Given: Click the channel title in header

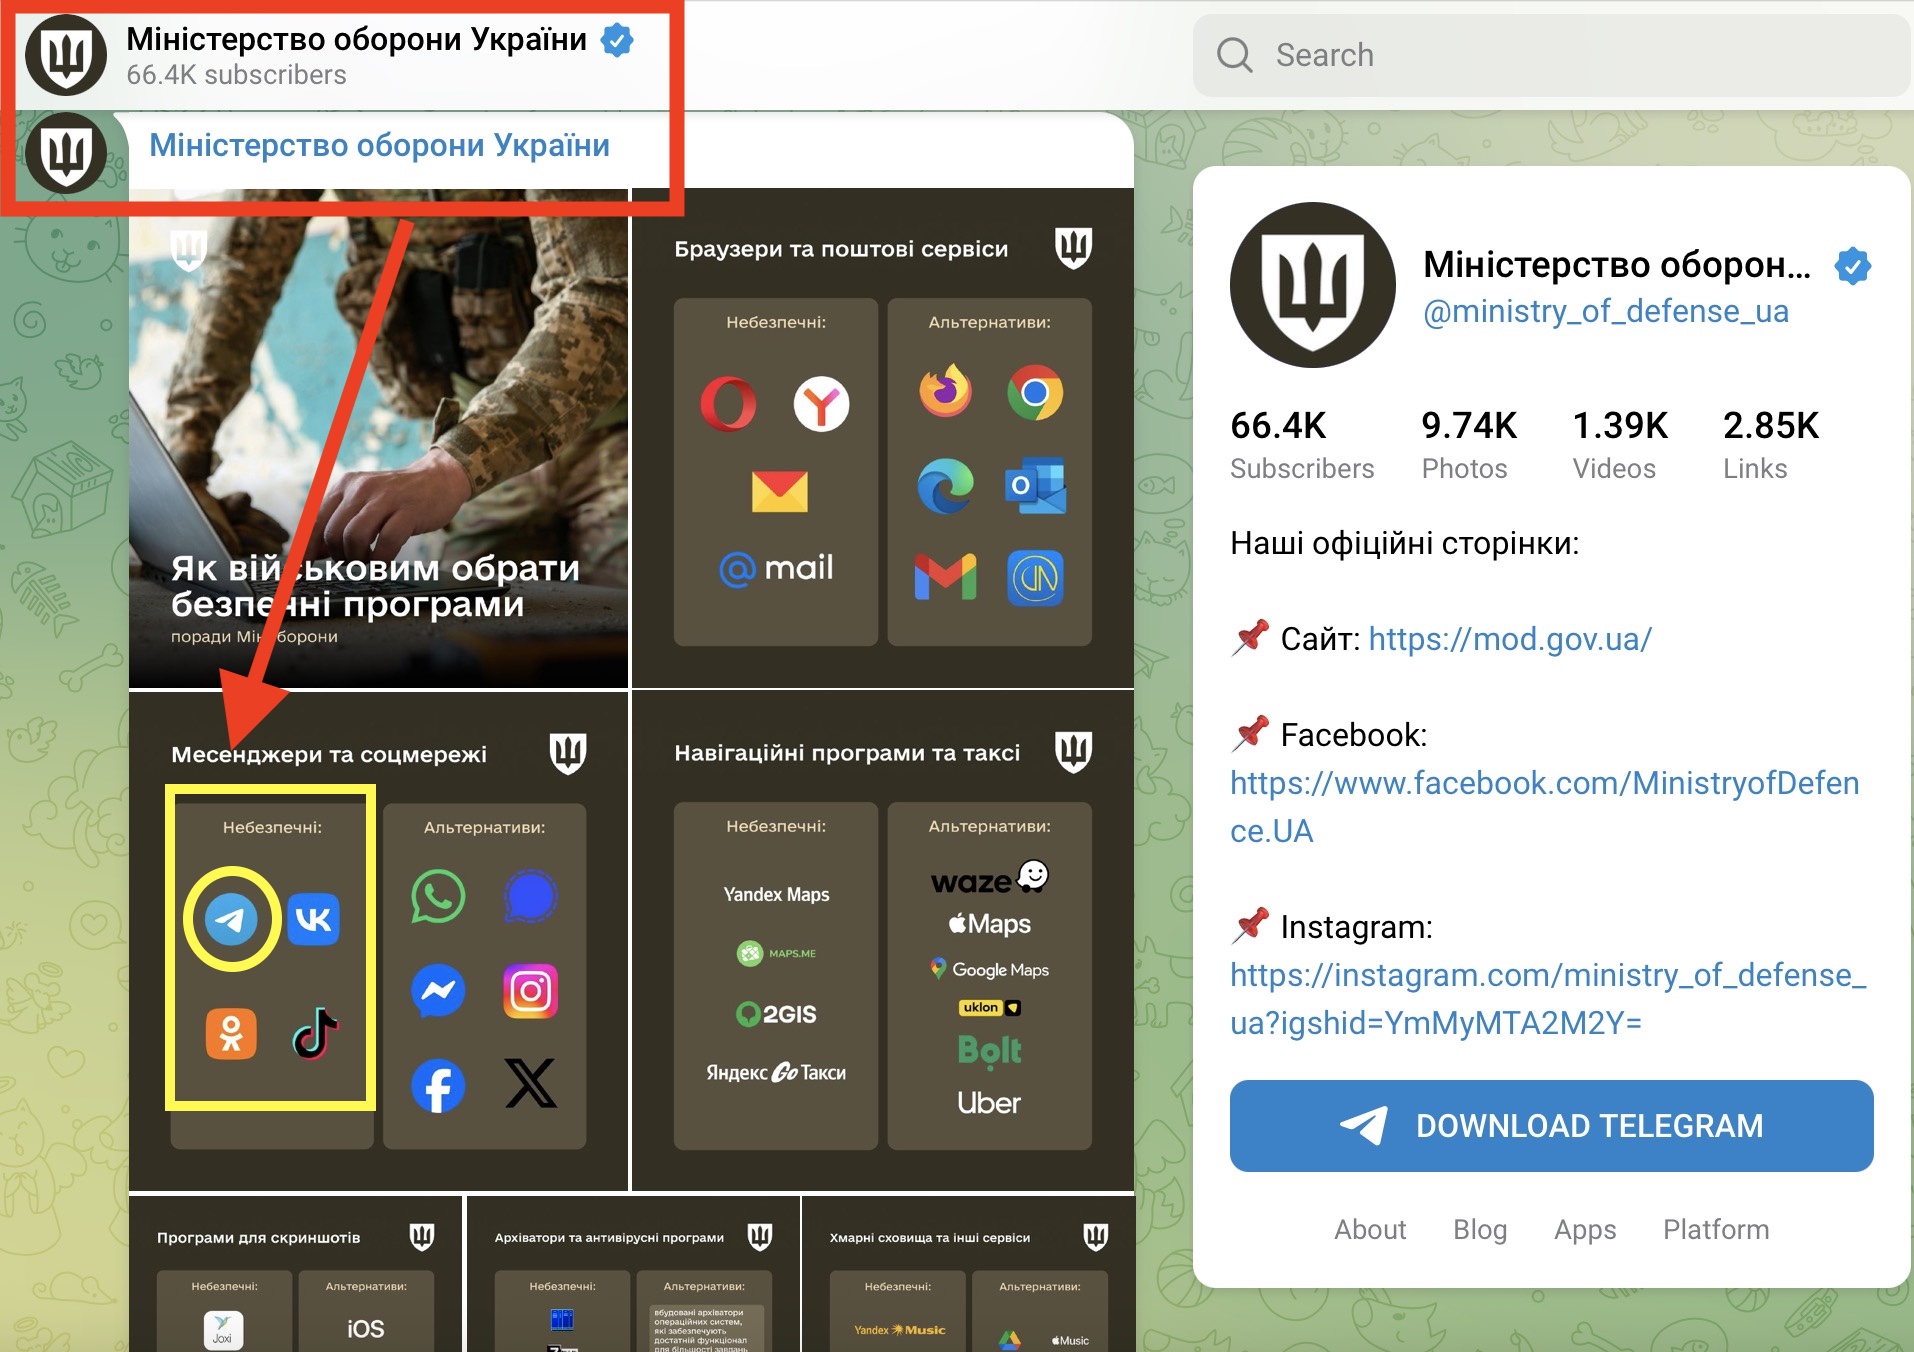Looking at the screenshot, I should (357, 39).
